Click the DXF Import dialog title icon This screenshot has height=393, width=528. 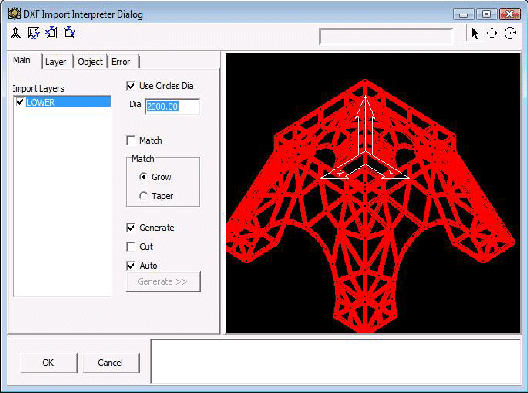14,14
